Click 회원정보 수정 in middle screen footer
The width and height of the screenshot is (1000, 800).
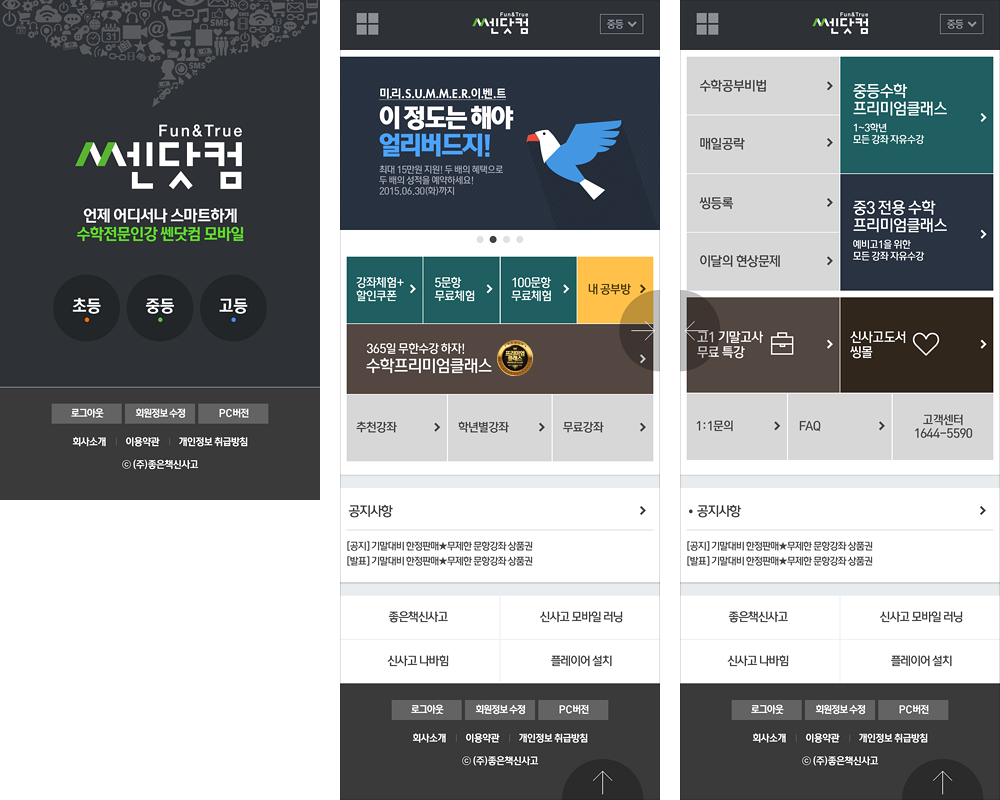click(x=500, y=709)
